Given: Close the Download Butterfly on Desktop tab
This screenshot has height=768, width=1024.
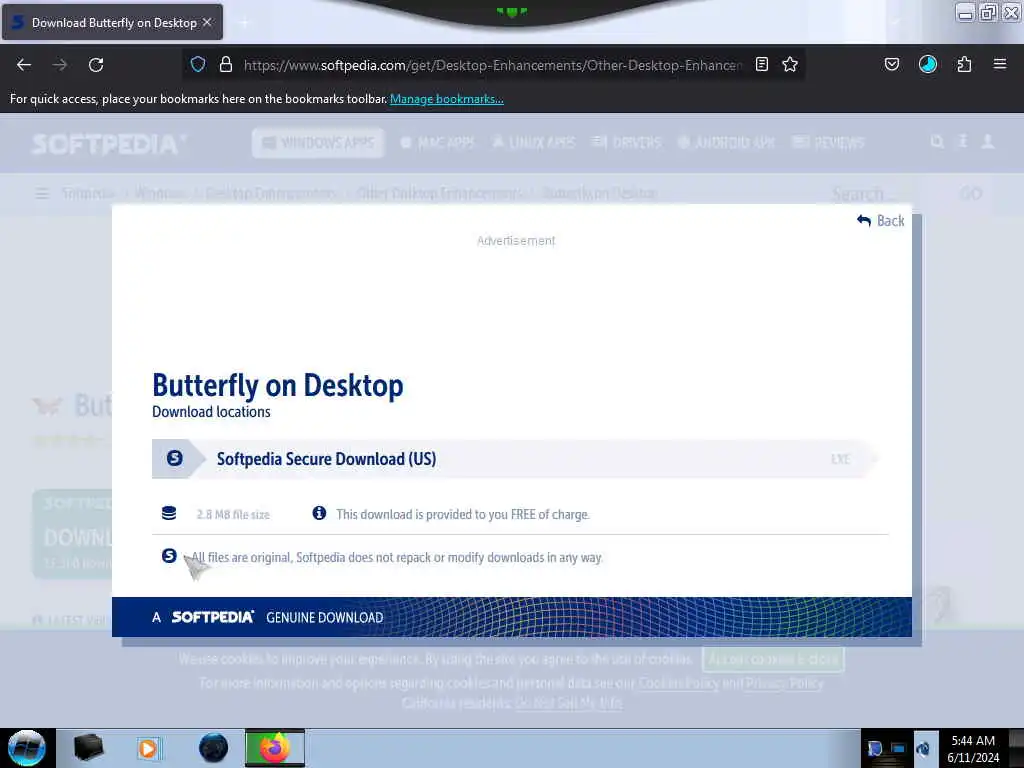Looking at the screenshot, I should 207,22.
